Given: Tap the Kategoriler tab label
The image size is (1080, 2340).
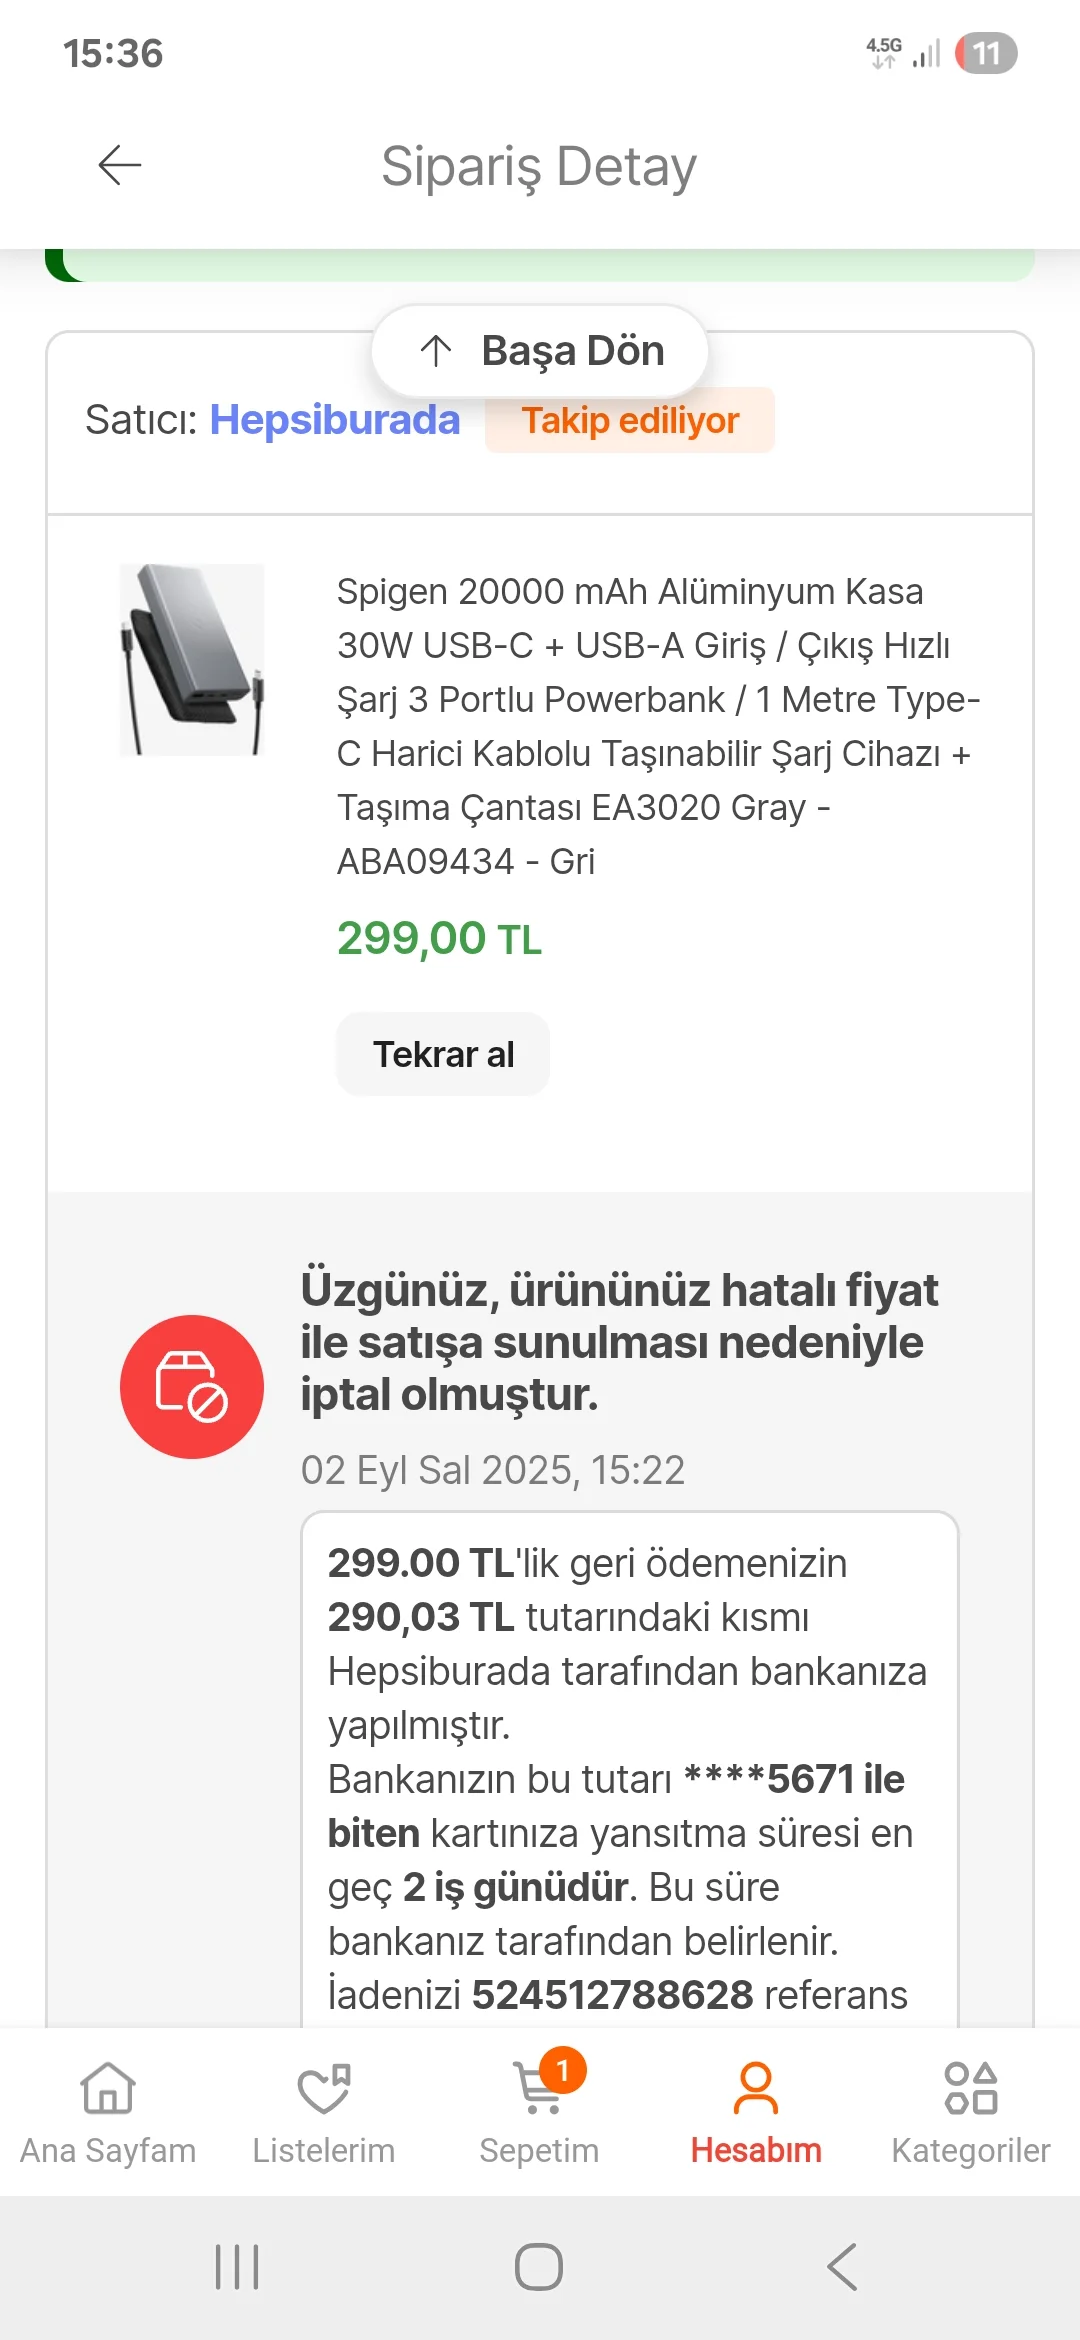Looking at the screenshot, I should pos(971,2151).
